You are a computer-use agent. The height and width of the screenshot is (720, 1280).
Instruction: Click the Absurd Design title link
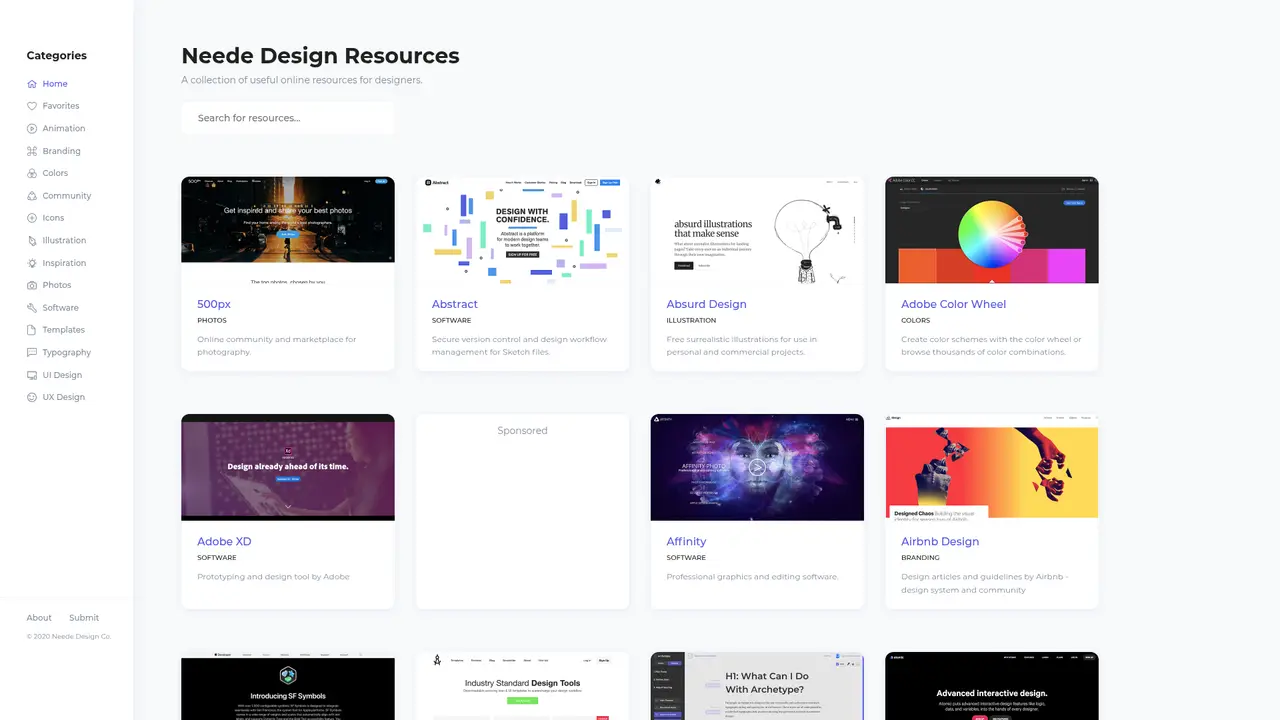click(707, 304)
